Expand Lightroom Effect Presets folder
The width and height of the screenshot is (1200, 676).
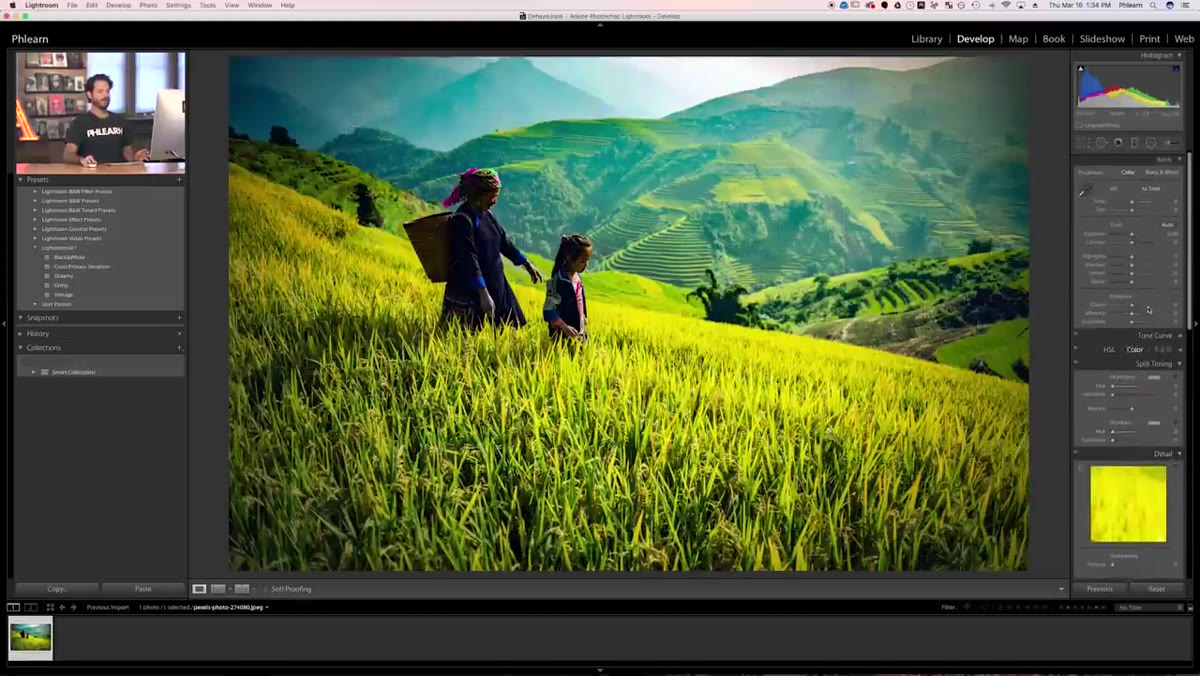coord(35,219)
